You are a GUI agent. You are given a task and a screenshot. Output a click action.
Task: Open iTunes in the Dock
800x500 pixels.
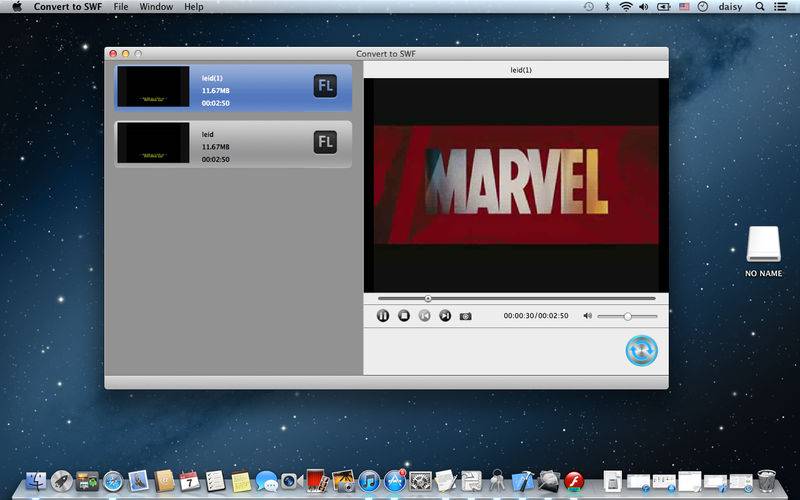coord(369,481)
